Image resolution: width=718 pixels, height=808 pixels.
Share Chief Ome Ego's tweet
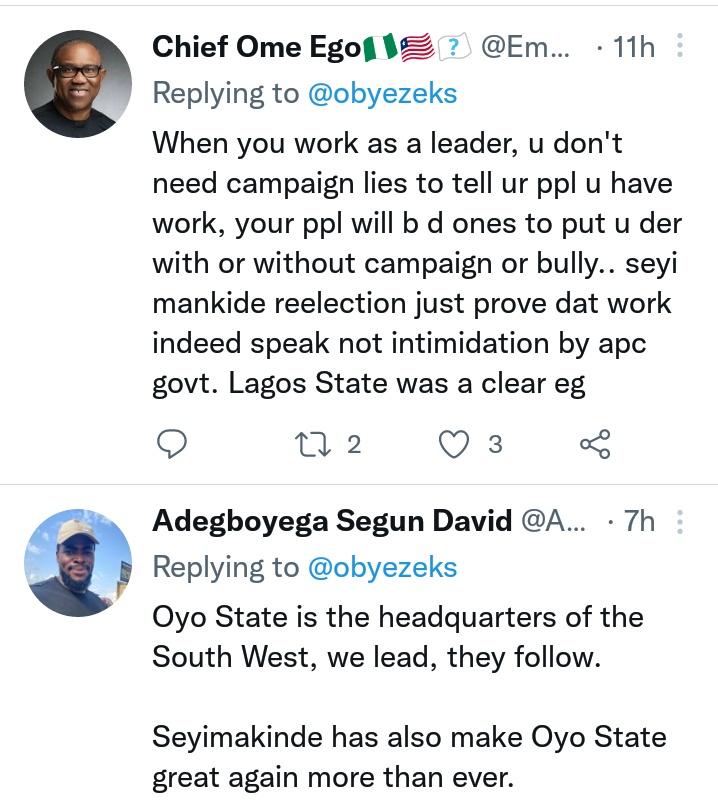[595, 444]
